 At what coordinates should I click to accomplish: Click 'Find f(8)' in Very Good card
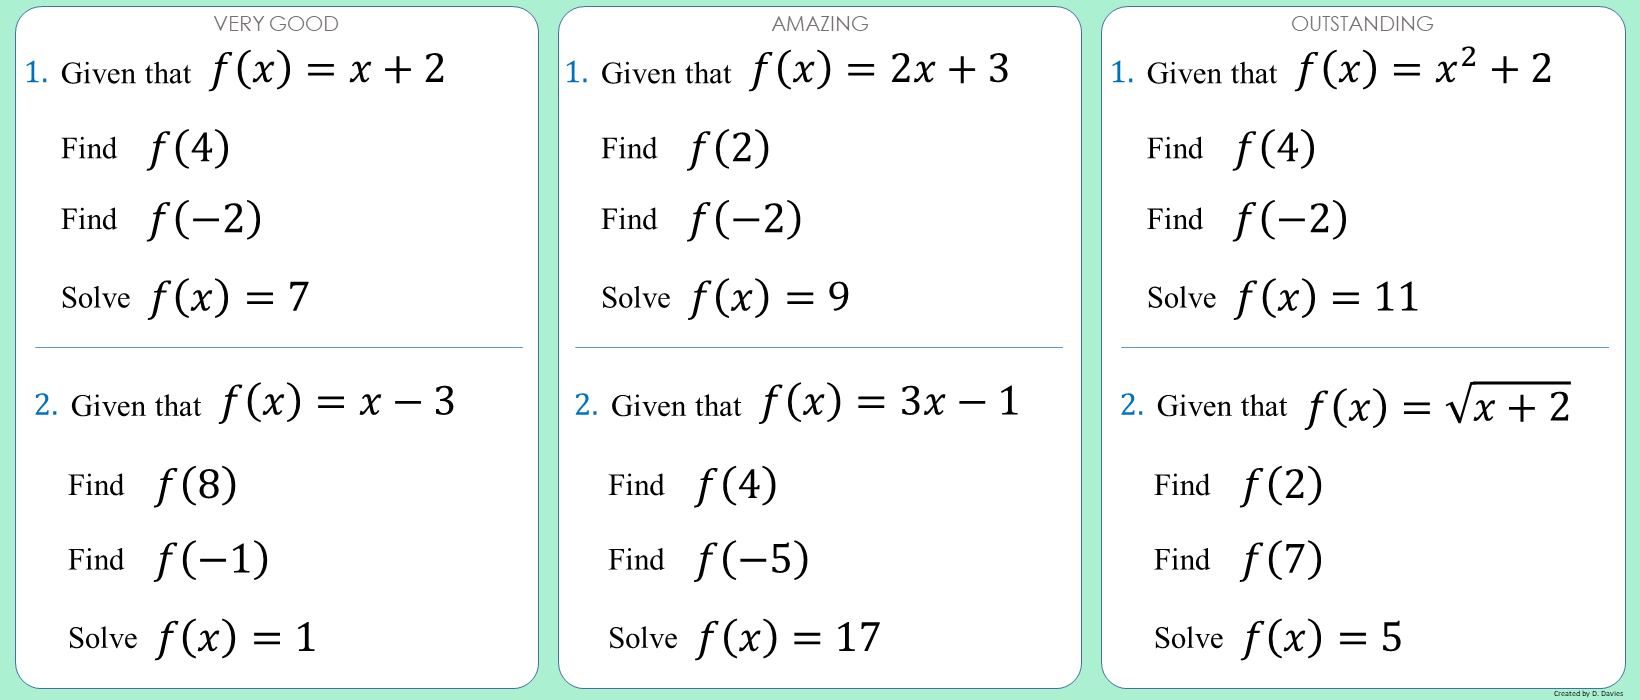click(152, 486)
